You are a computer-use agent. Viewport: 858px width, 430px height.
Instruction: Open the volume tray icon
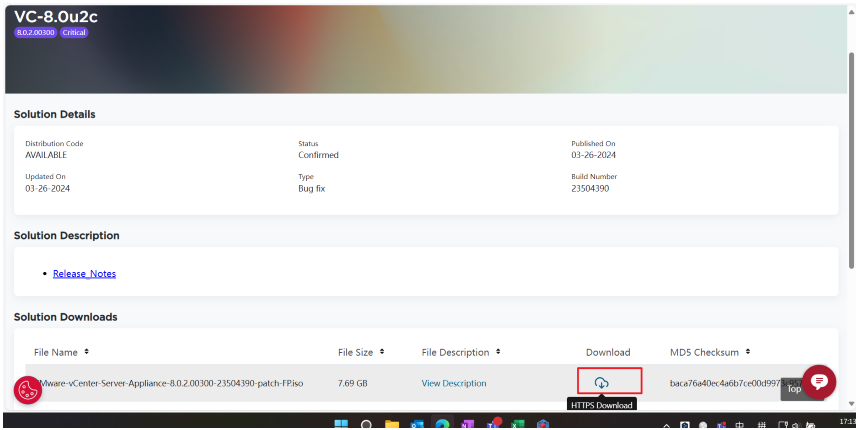click(x=797, y=426)
